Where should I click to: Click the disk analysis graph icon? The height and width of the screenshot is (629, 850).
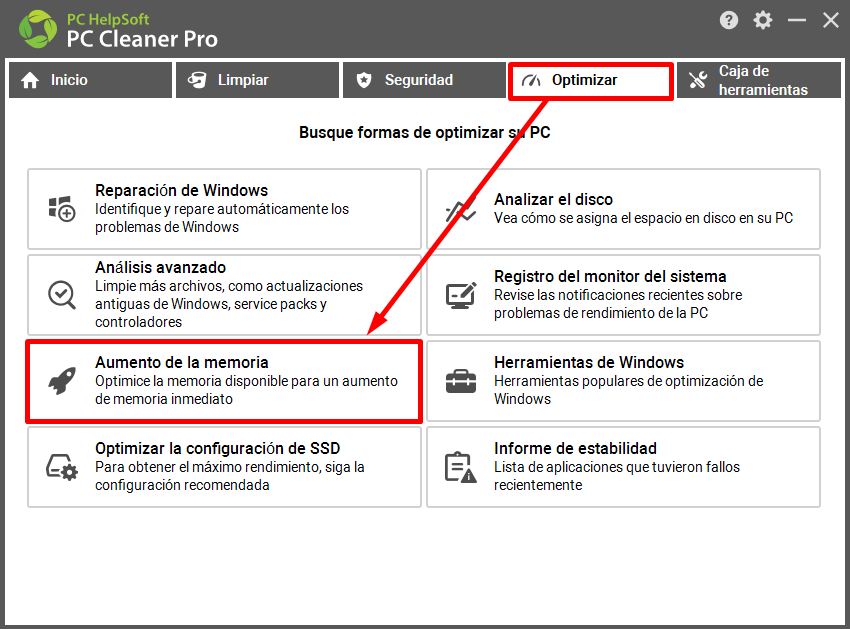461,209
